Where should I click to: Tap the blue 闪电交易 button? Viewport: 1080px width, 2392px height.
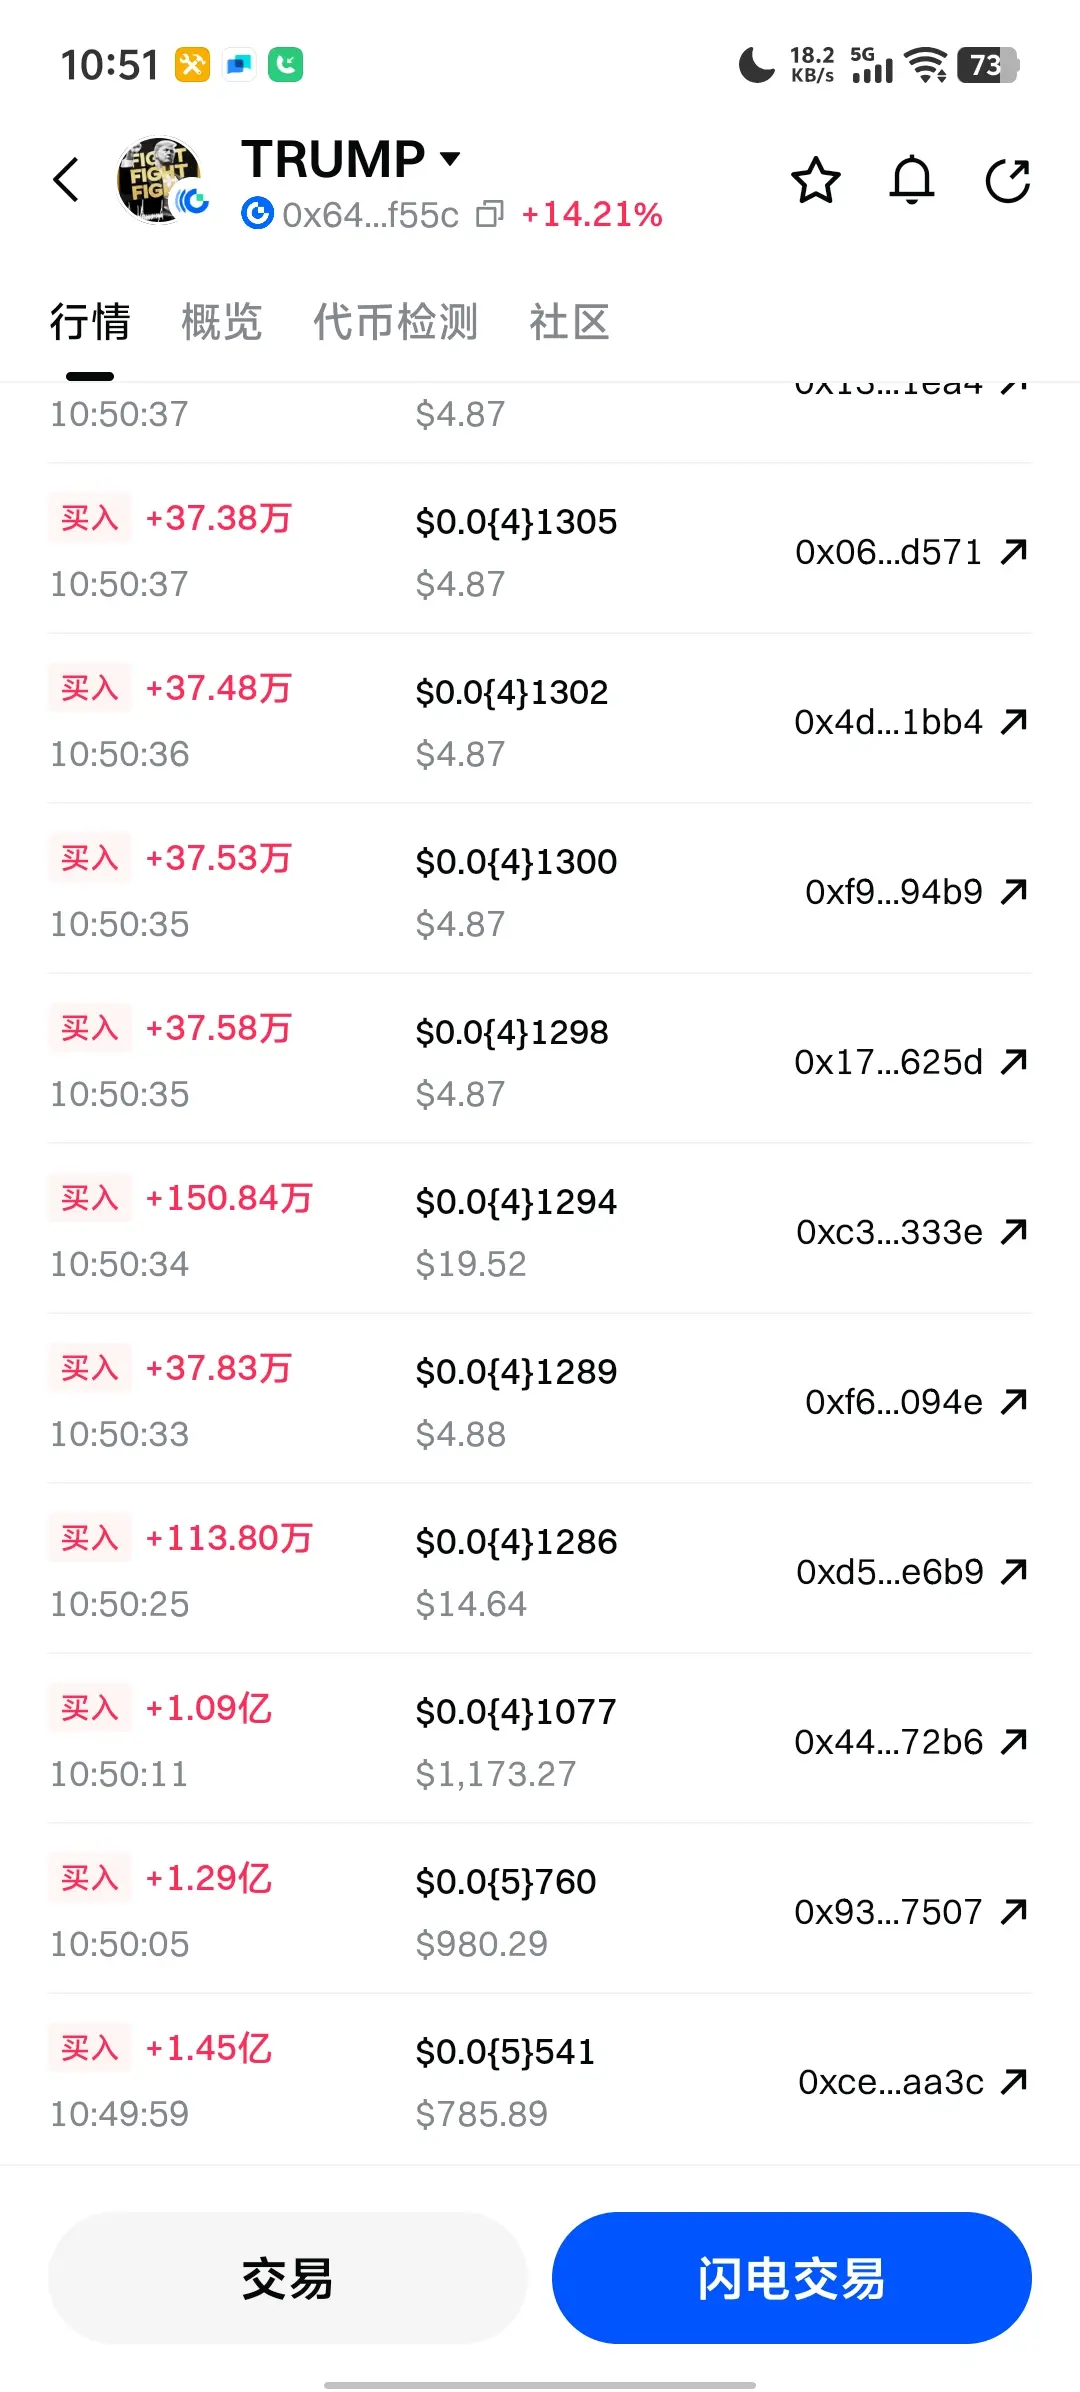791,2278
